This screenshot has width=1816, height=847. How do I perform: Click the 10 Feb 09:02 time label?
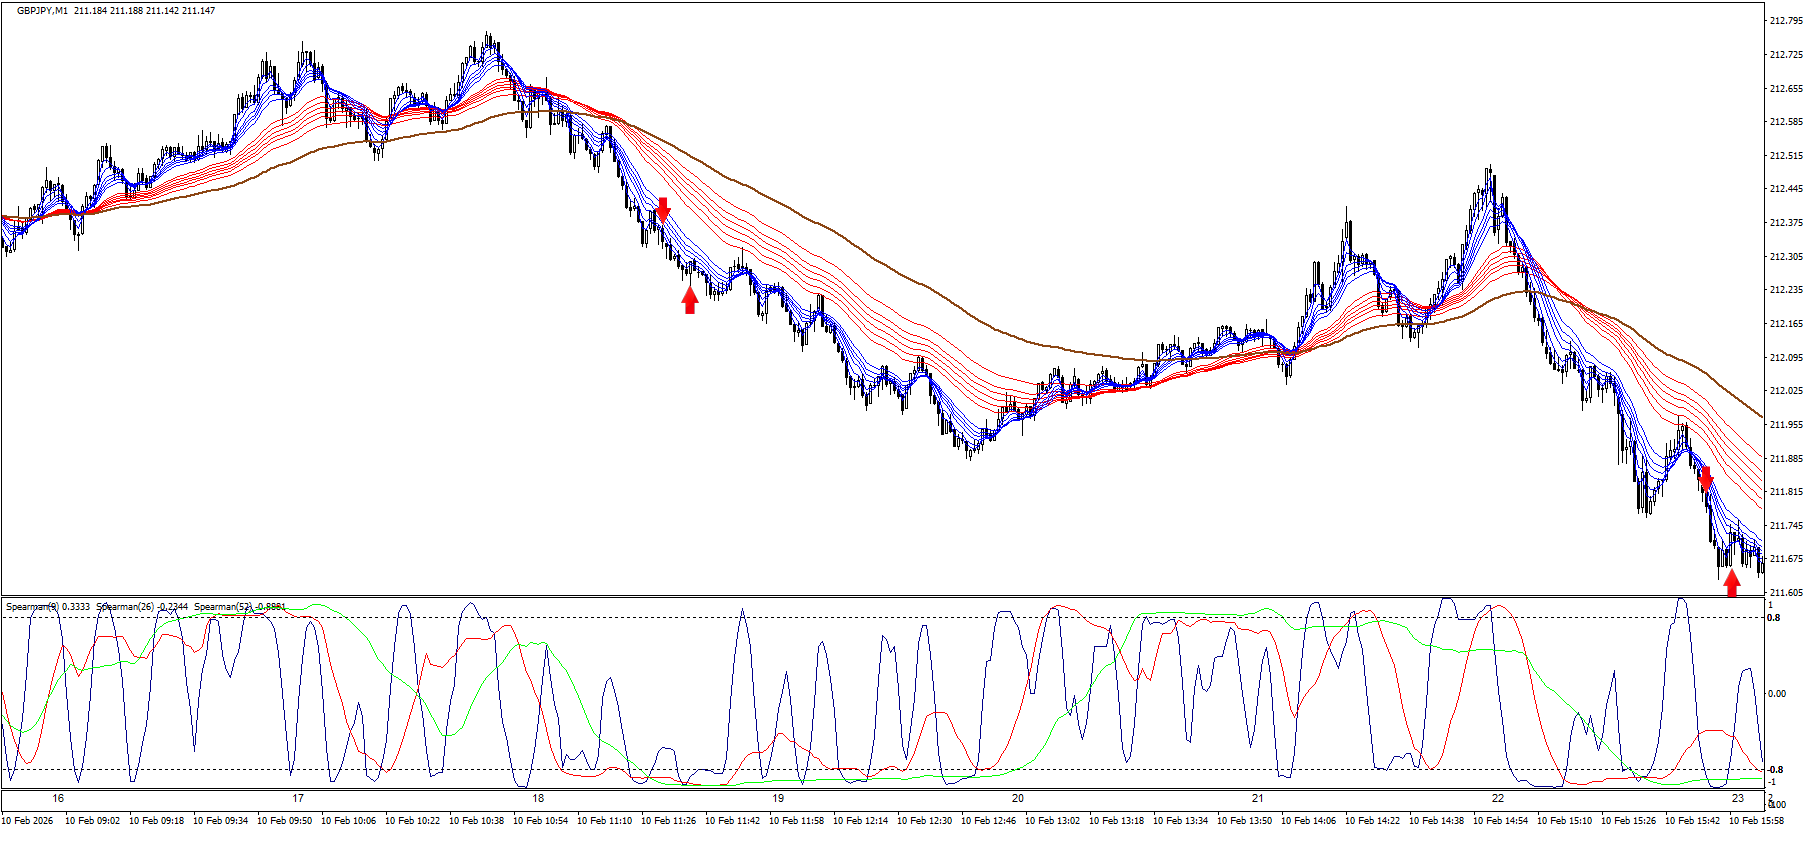tap(92, 821)
